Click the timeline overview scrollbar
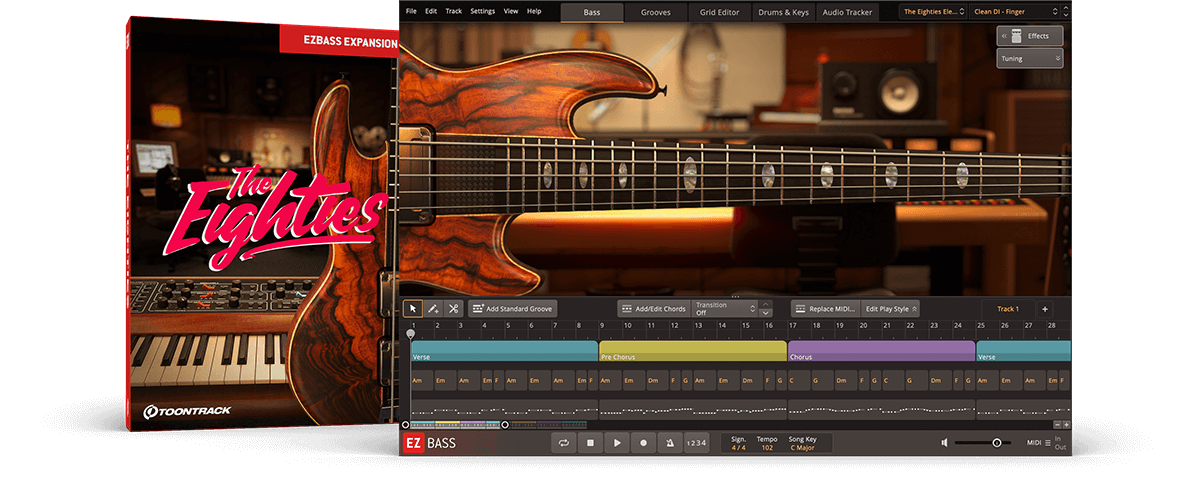The image size is (1200, 488). click(456, 425)
